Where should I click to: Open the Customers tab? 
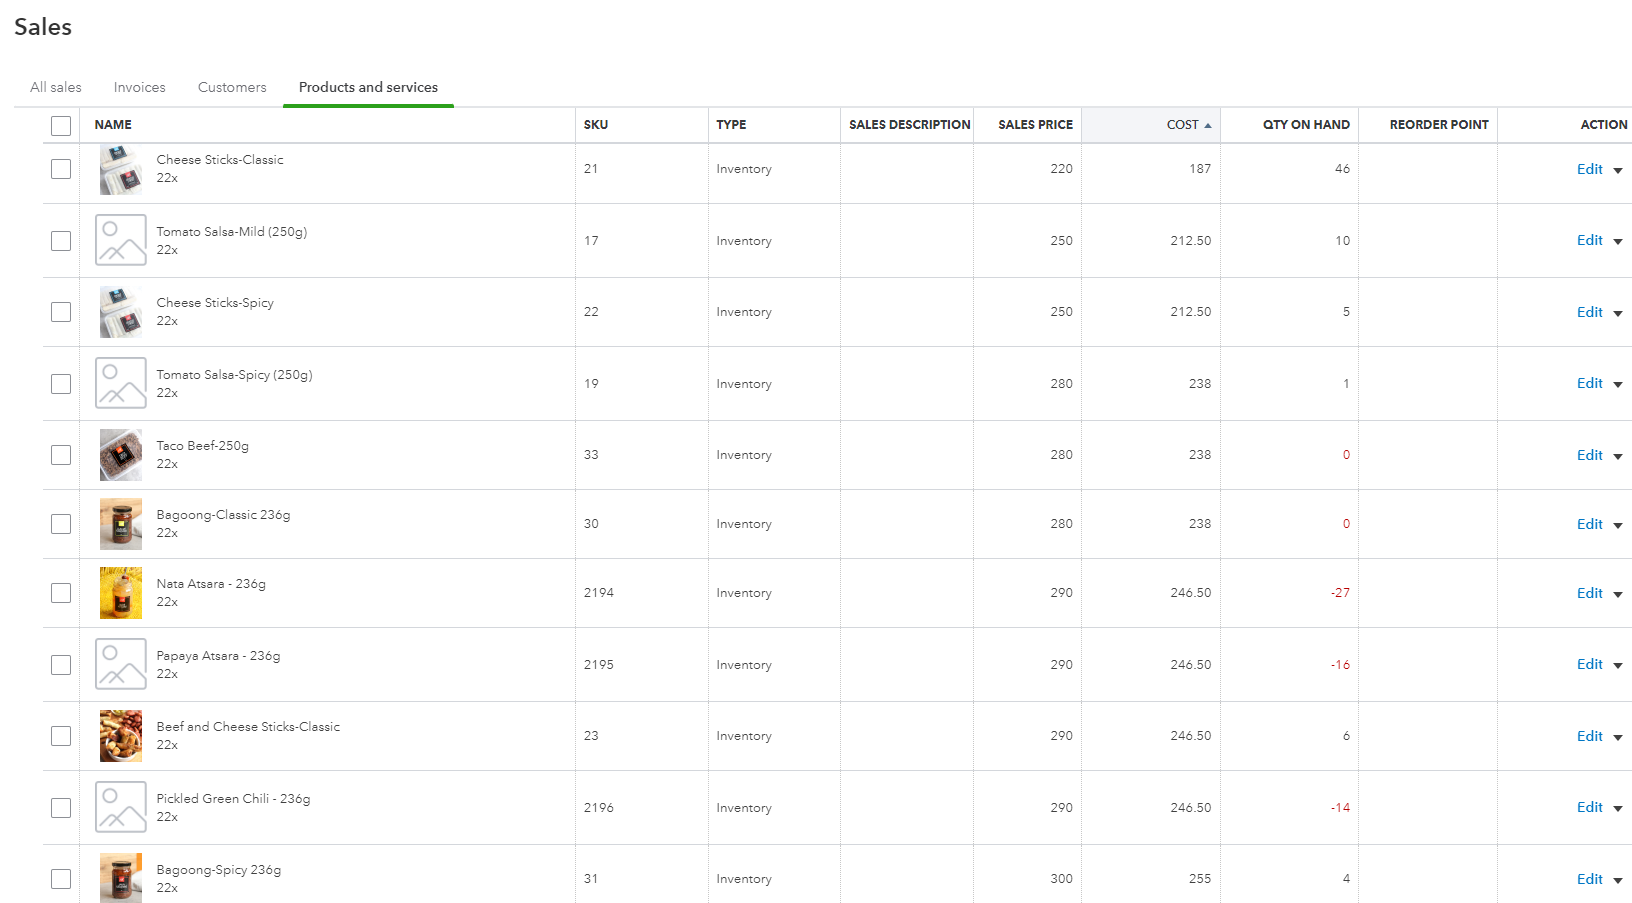(x=232, y=87)
